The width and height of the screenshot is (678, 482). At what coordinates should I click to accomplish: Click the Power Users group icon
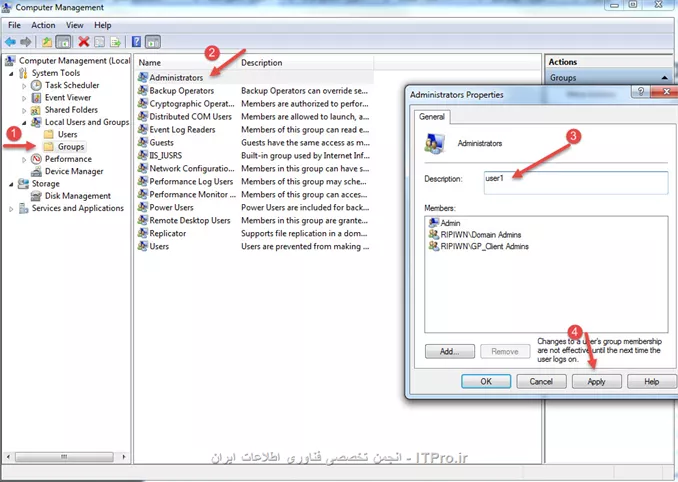[142, 207]
